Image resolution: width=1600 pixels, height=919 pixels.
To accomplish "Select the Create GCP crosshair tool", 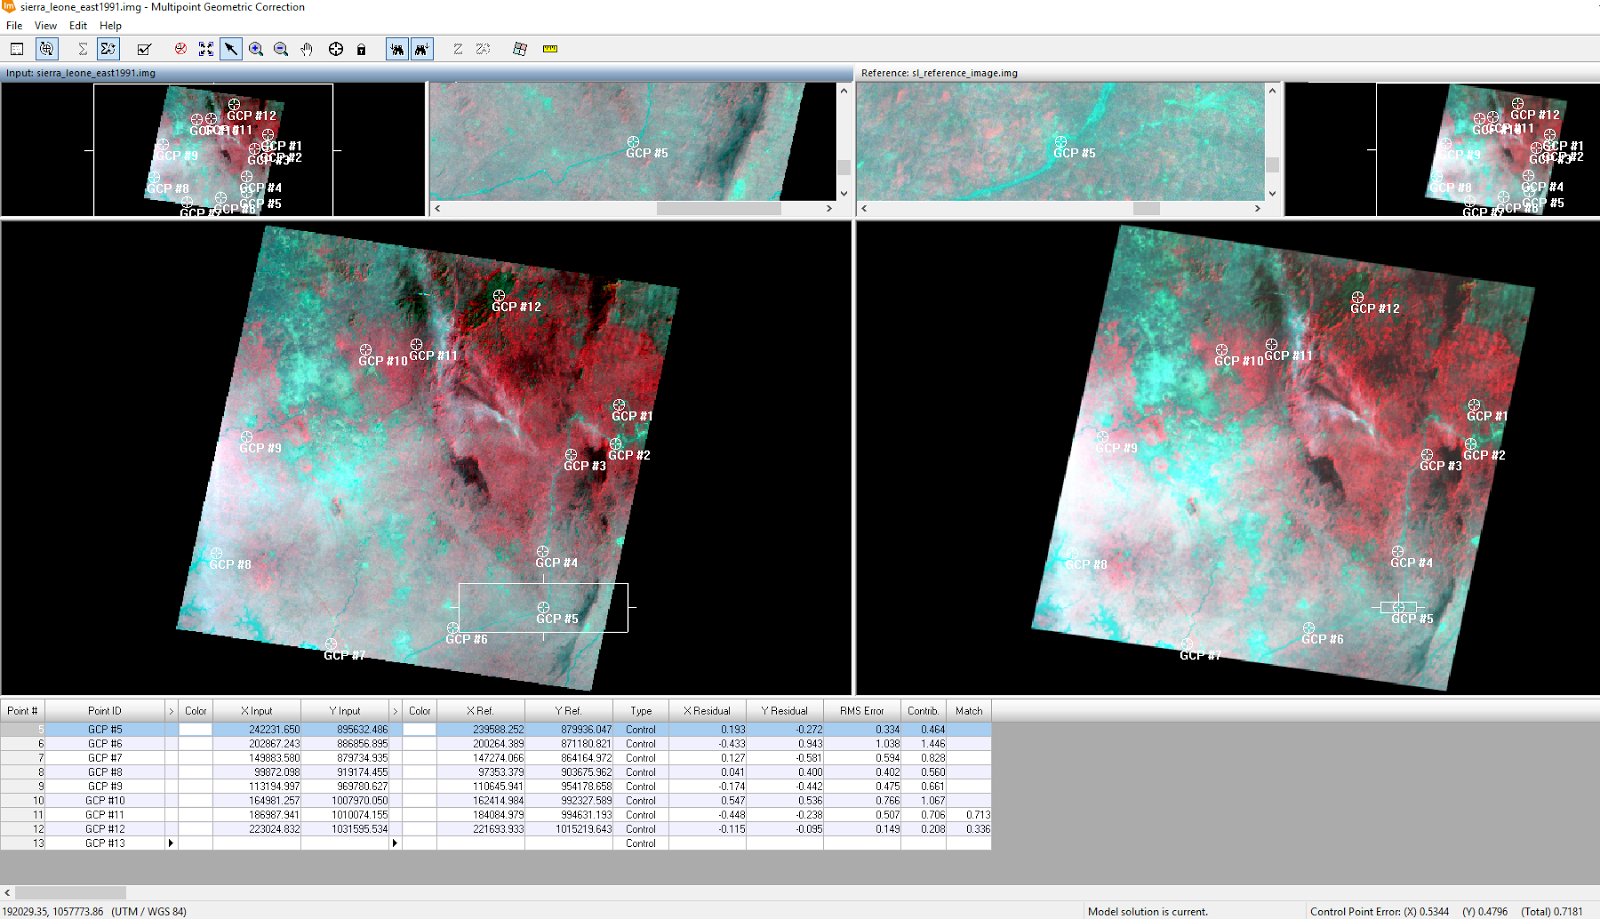I will point(335,49).
